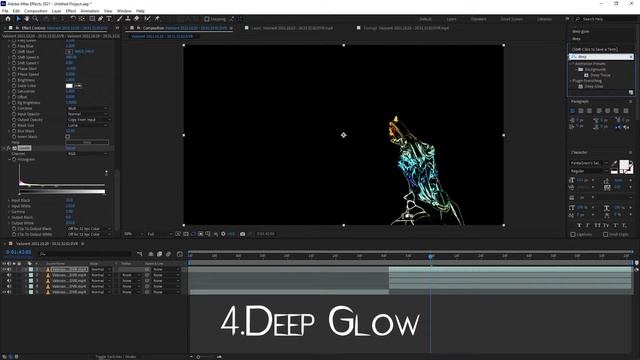Image resolution: width=640 pixels, height=360 pixels.
Task: Switch to the Small Screen workspace
Action: click(511, 19)
